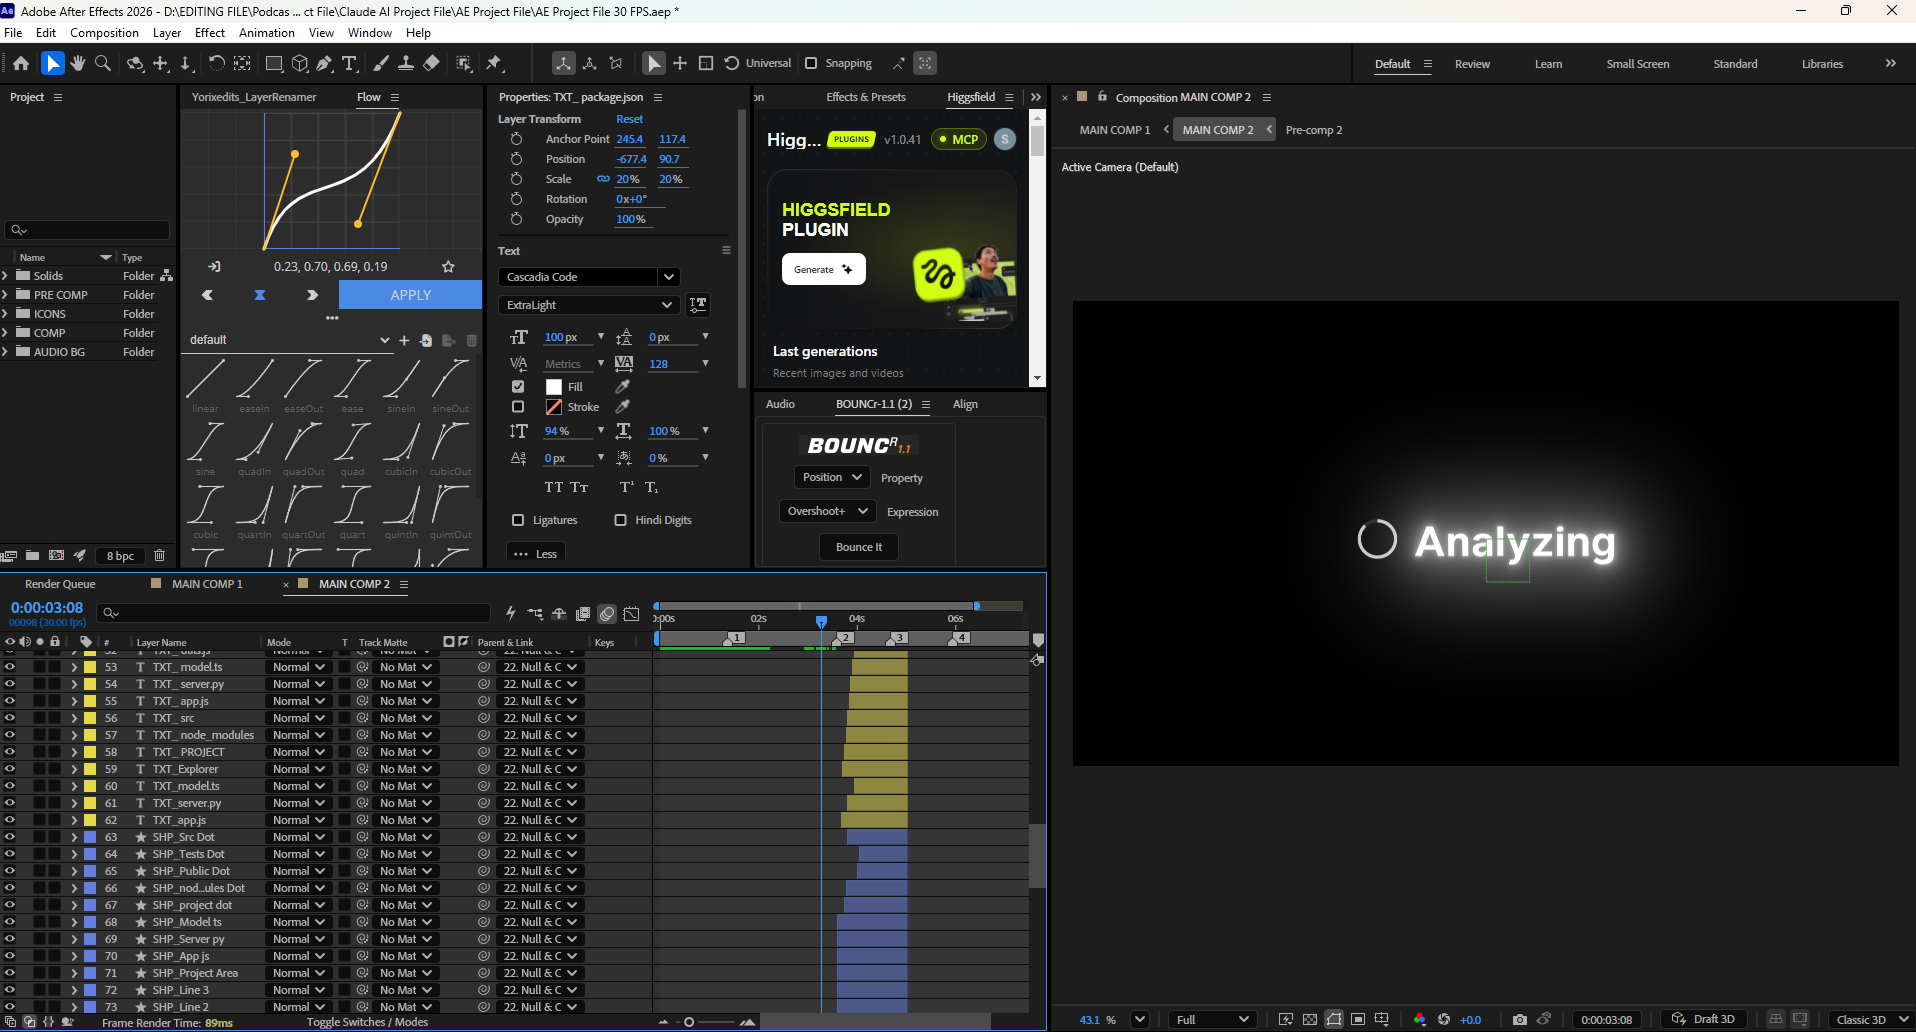
Task: Click the Bounce It button
Action: tap(859, 547)
